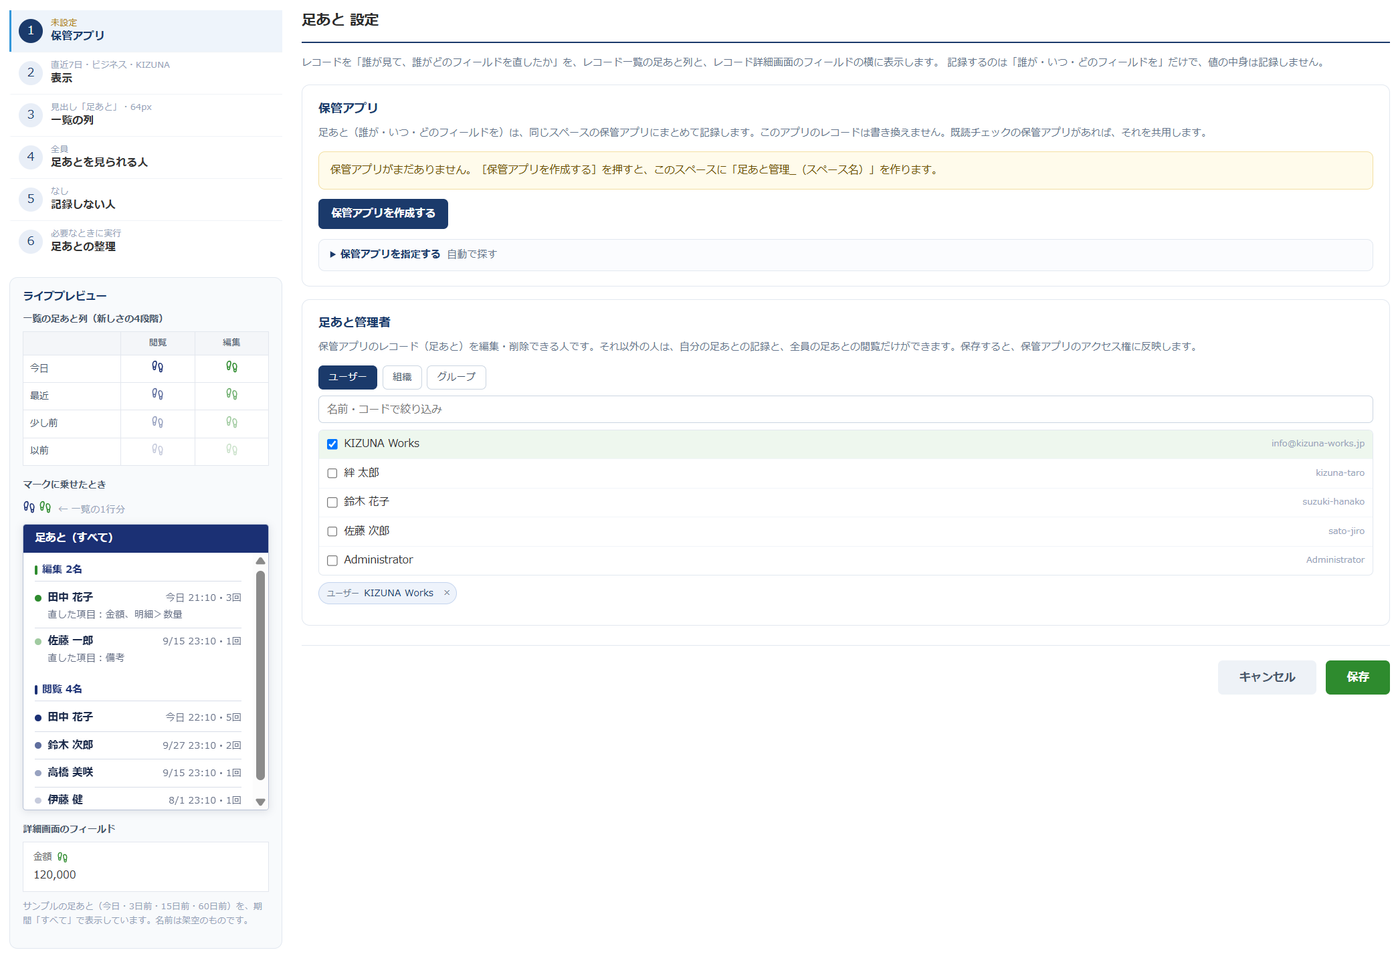Check the 絆 太郎 user checkbox
Image resolution: width=1400 pixels, height=959 pixels.
tap(332, 473)
